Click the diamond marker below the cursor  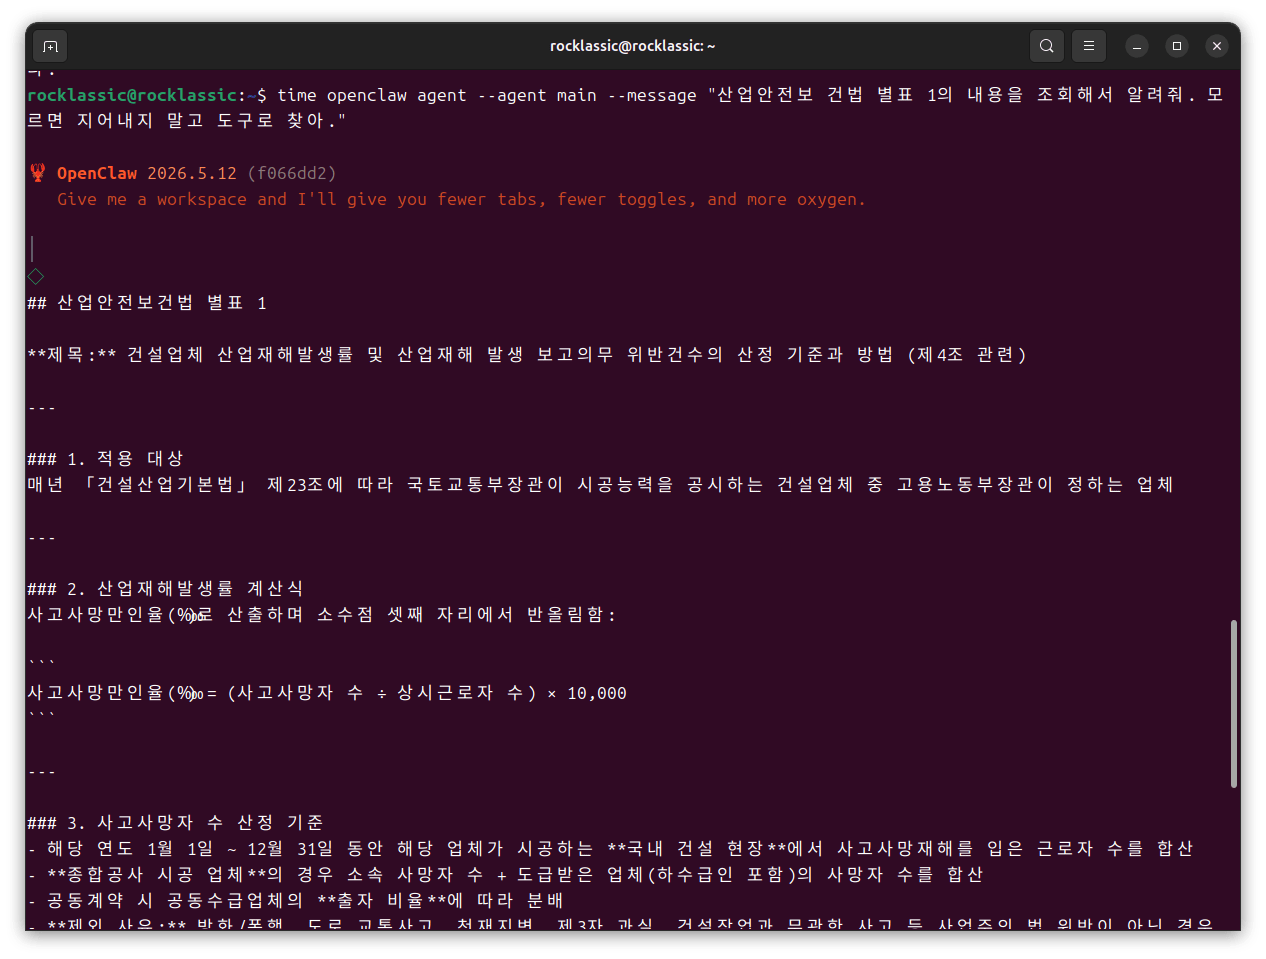click(36, 276)
